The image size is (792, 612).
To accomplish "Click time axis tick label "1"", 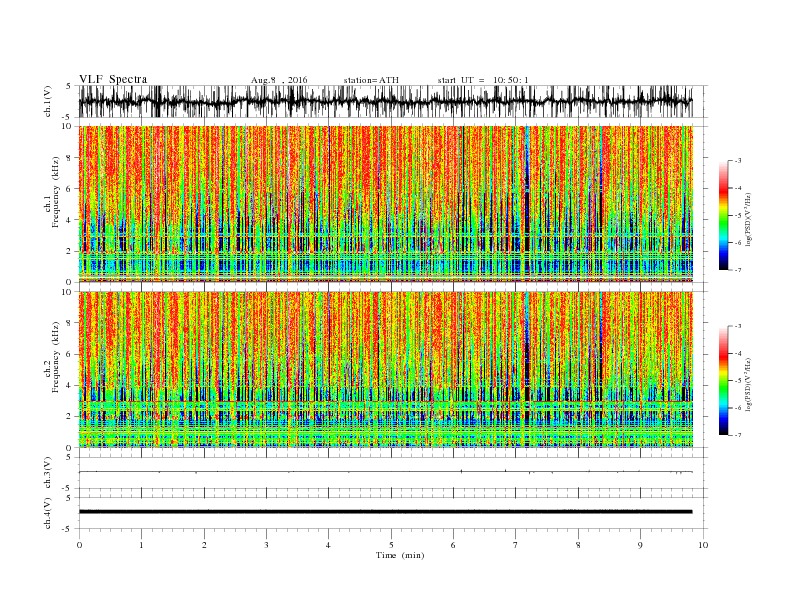I will click(x=141, y=545).
